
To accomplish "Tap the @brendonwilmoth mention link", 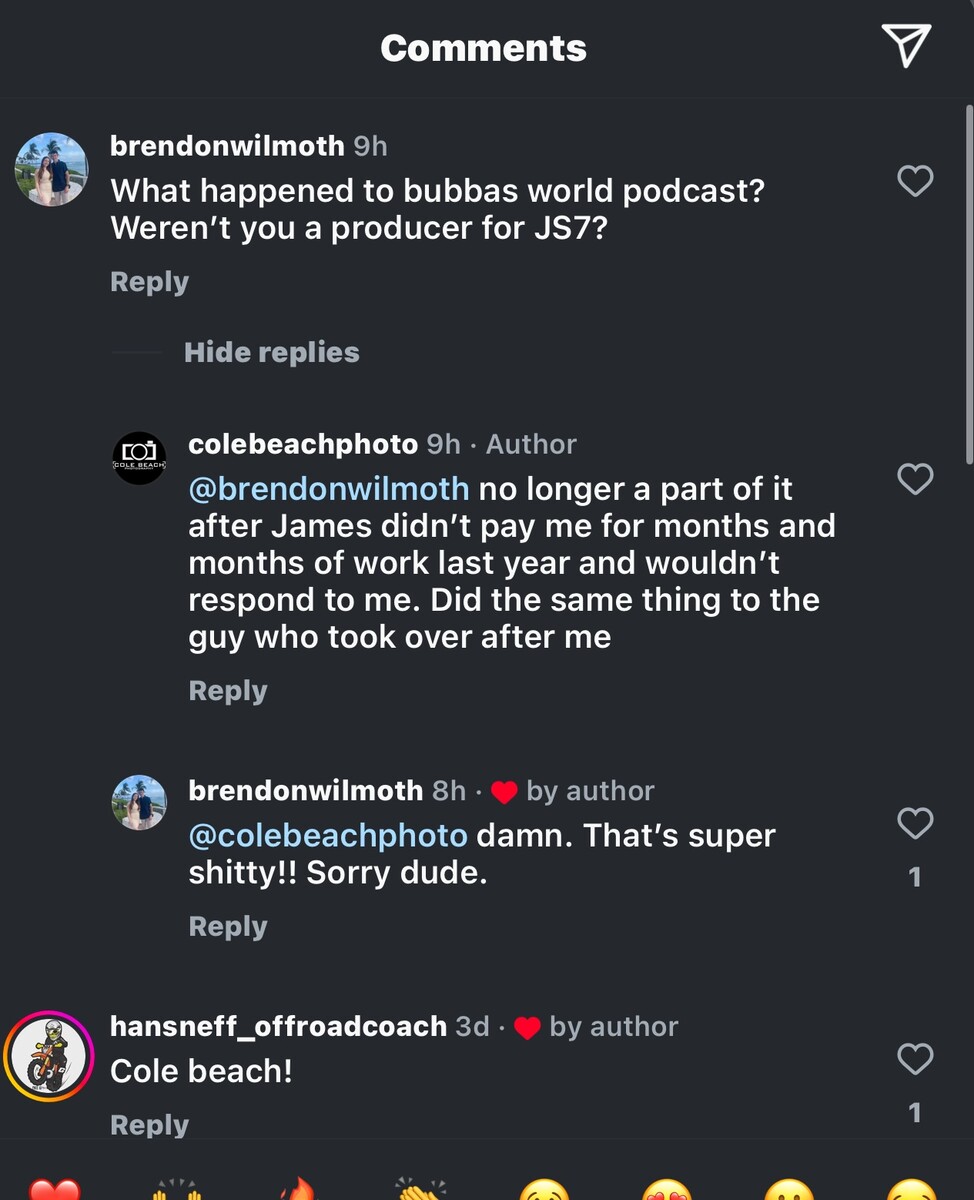I will coord(329,489).
